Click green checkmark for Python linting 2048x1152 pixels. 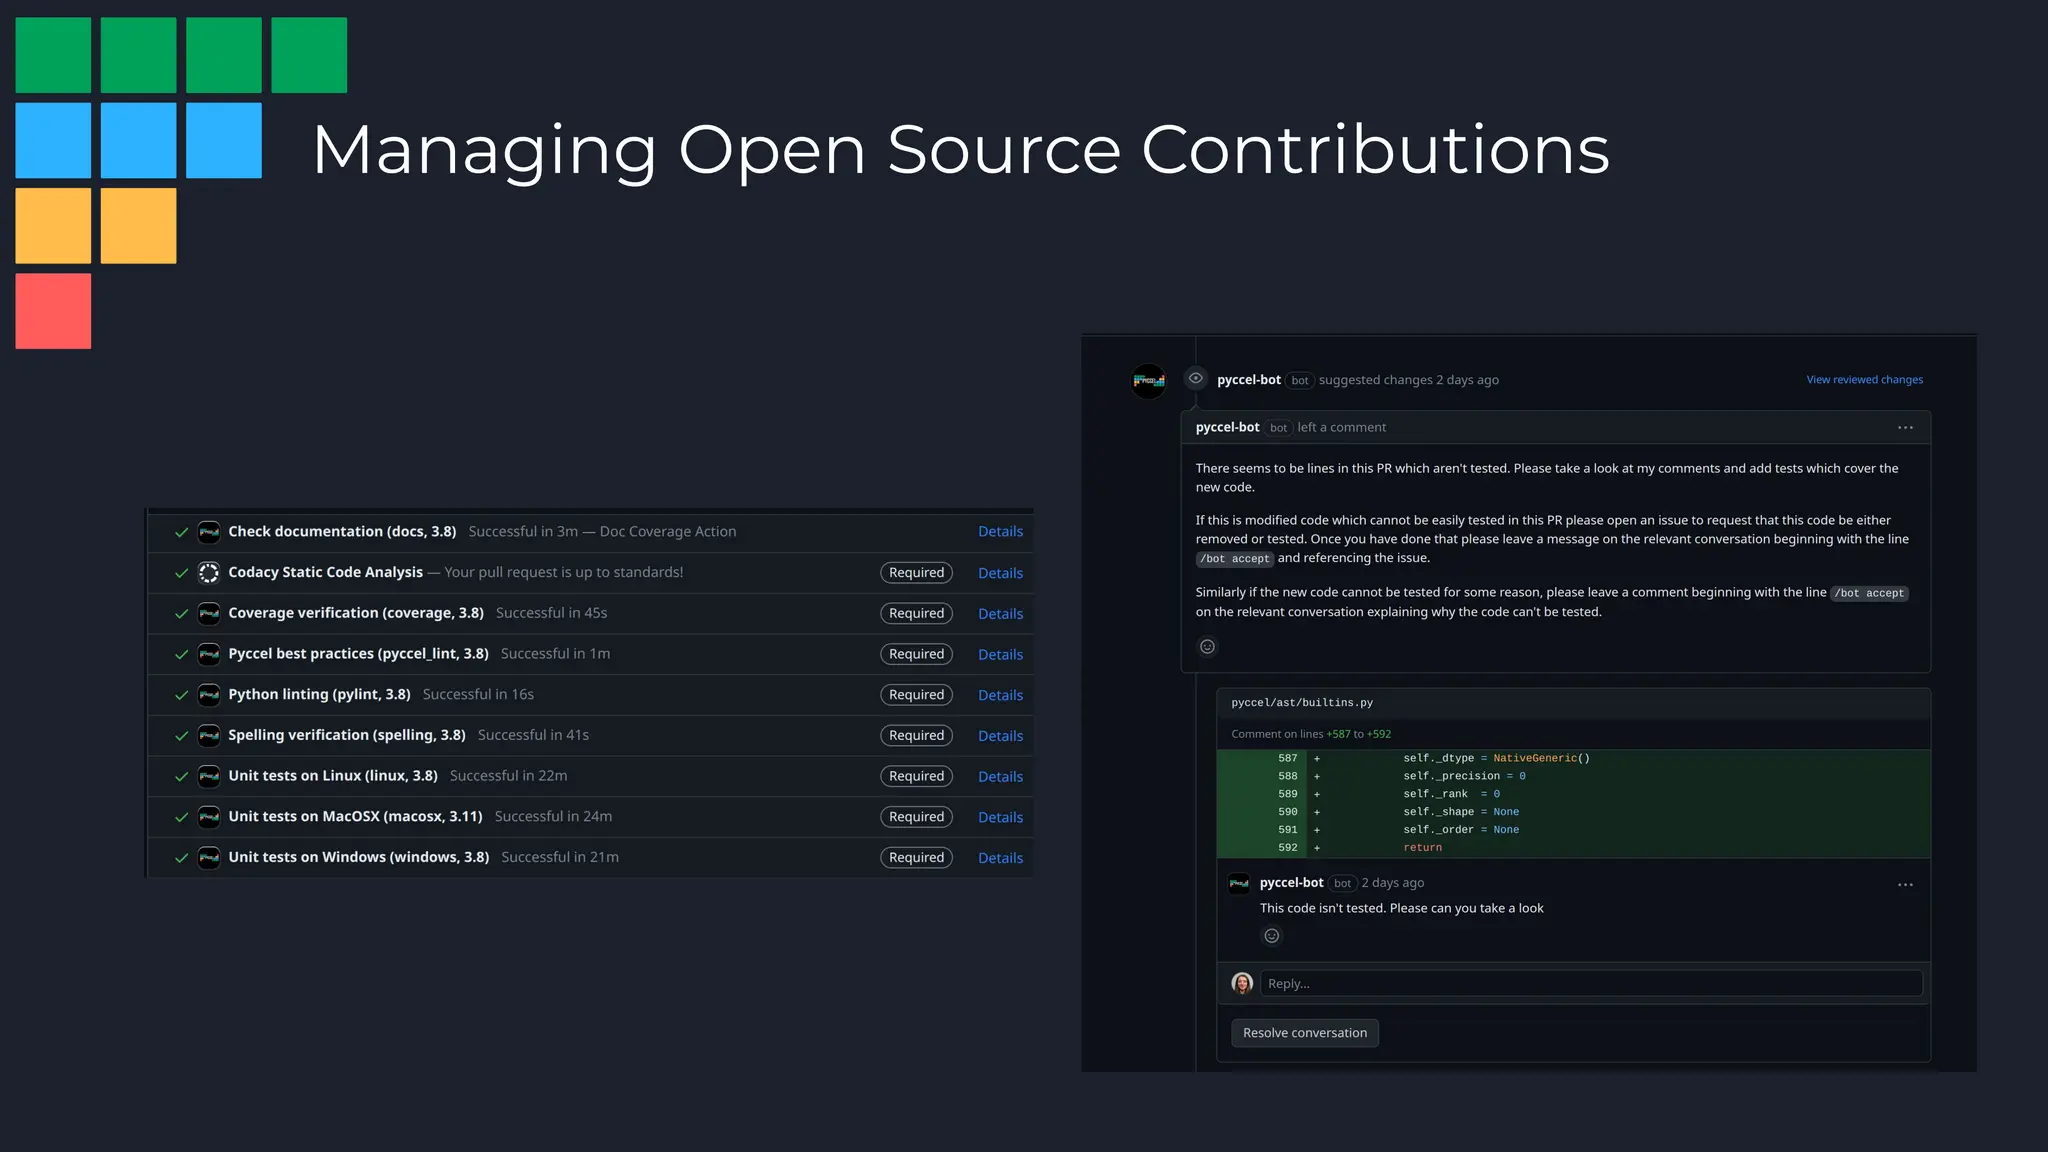[181, 695]
